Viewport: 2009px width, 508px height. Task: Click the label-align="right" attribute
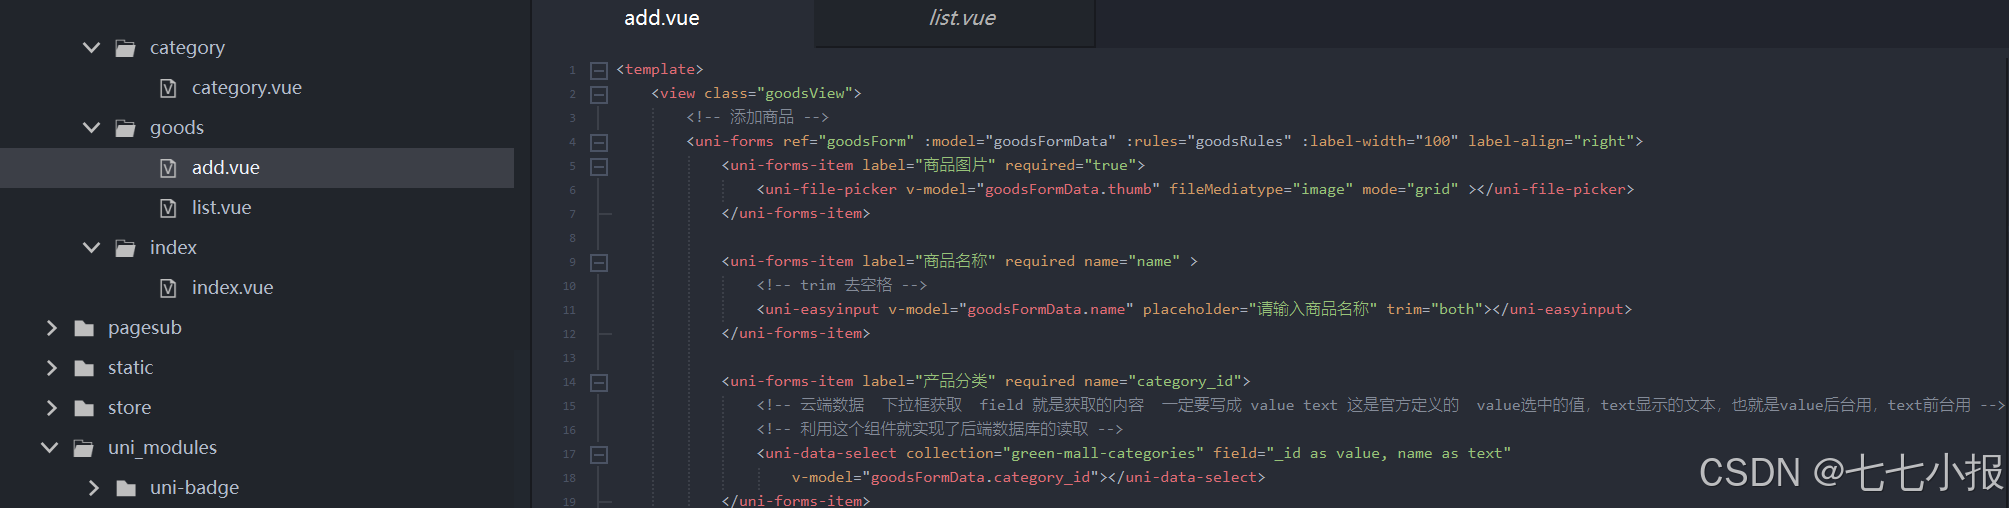(x=1551, y=141)
